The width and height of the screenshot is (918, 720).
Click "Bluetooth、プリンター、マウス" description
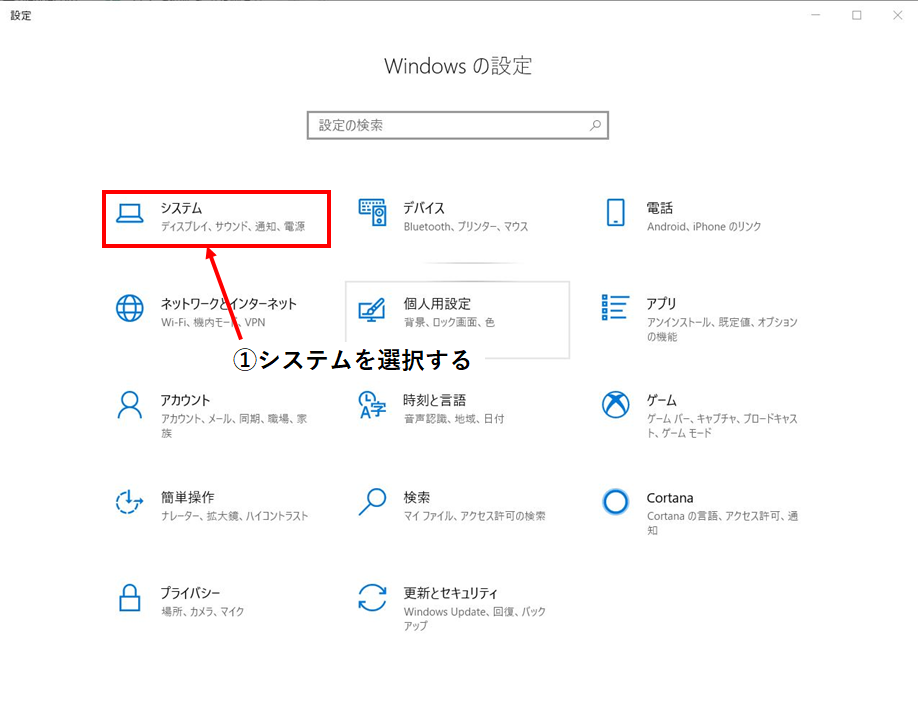point(466,227)
